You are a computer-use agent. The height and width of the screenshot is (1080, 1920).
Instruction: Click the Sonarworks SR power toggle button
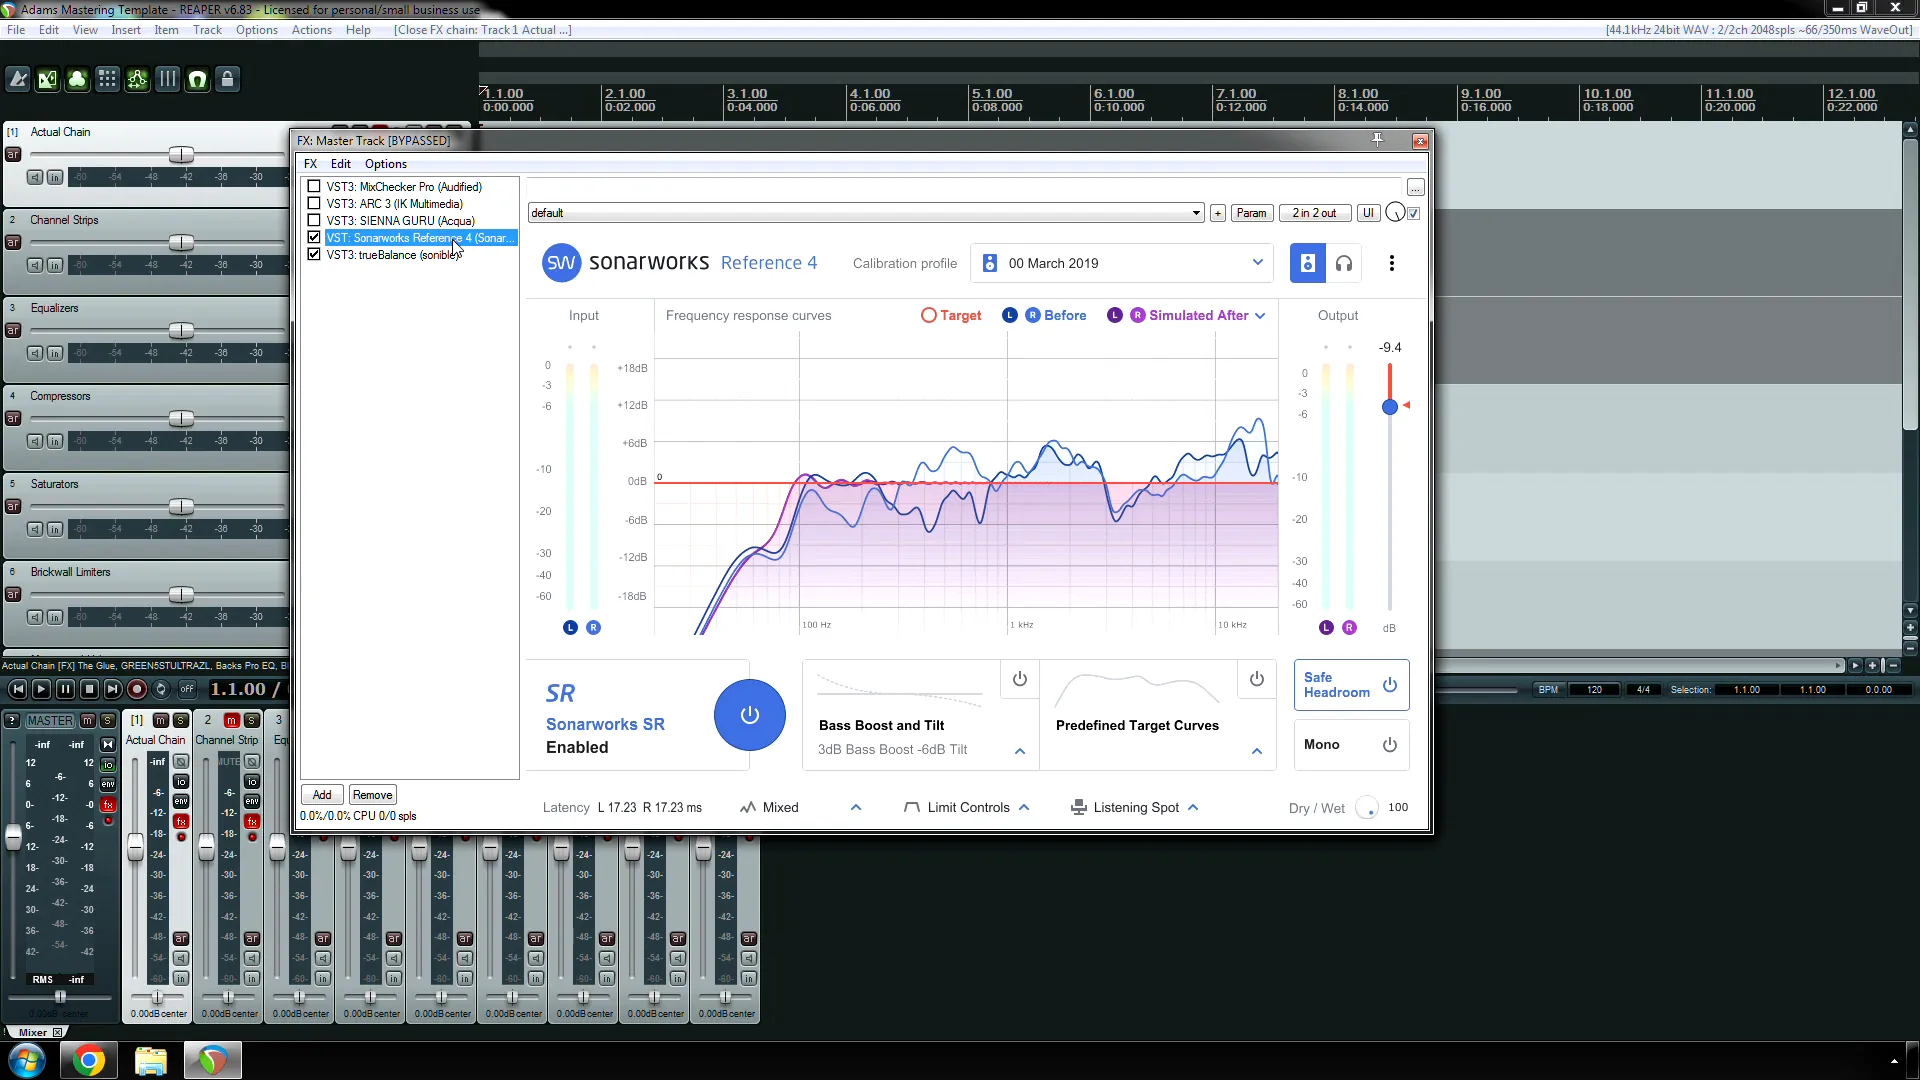[749, 713]
